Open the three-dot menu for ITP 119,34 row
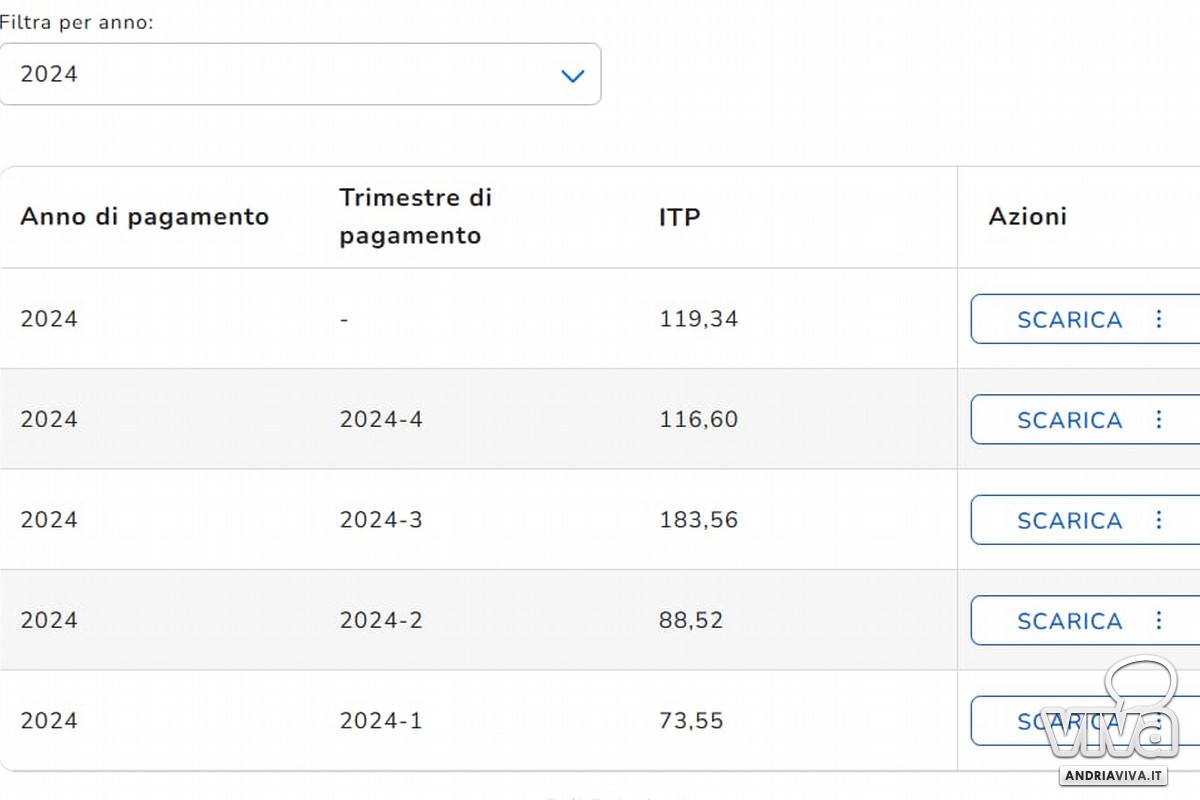Screen dimensions: 1200x800 pyautogui.click(x=1159, y=319)
